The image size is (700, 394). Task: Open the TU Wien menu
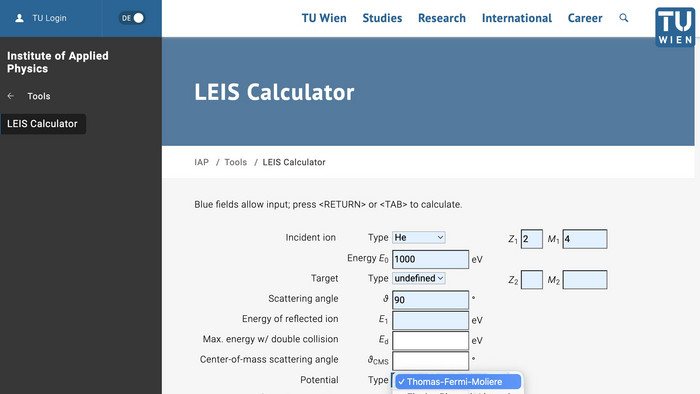[x=324, y=18]
